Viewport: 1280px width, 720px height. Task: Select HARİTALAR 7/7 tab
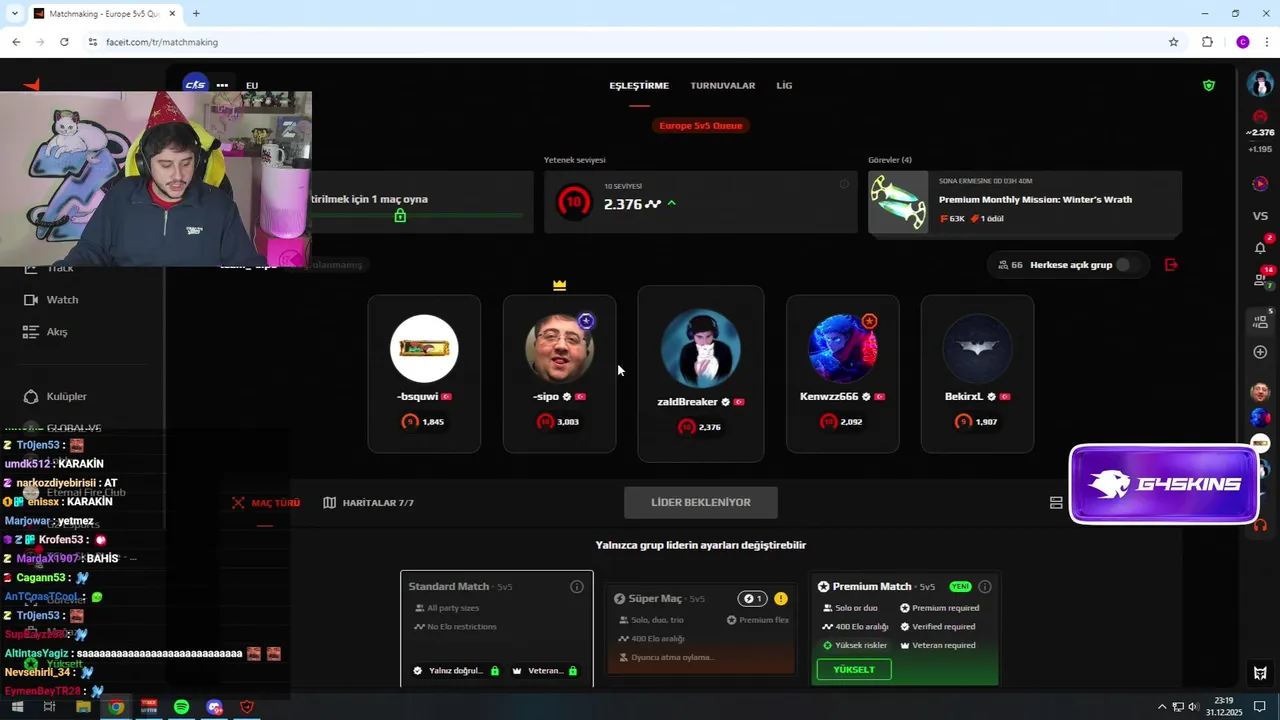pos(368,503)
